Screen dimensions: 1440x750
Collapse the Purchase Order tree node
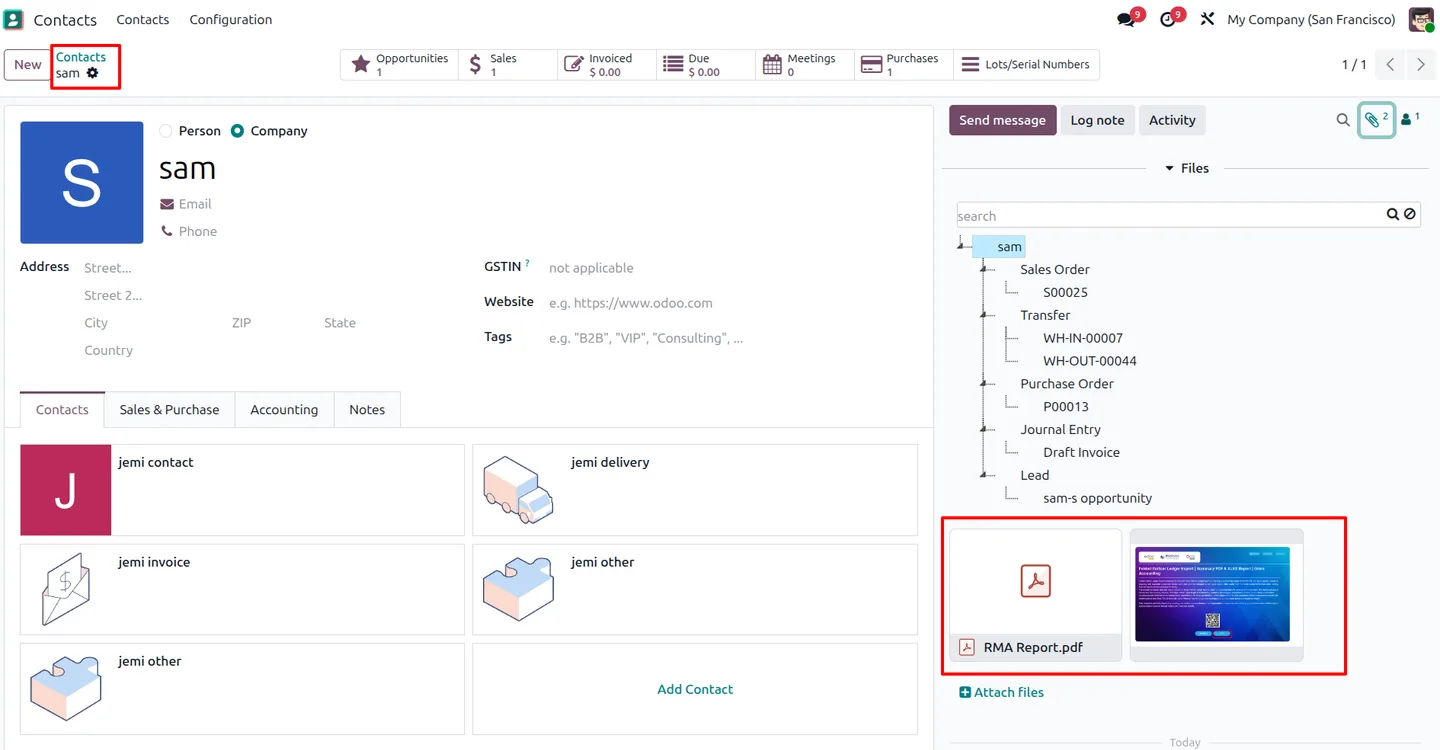point(984,384)
